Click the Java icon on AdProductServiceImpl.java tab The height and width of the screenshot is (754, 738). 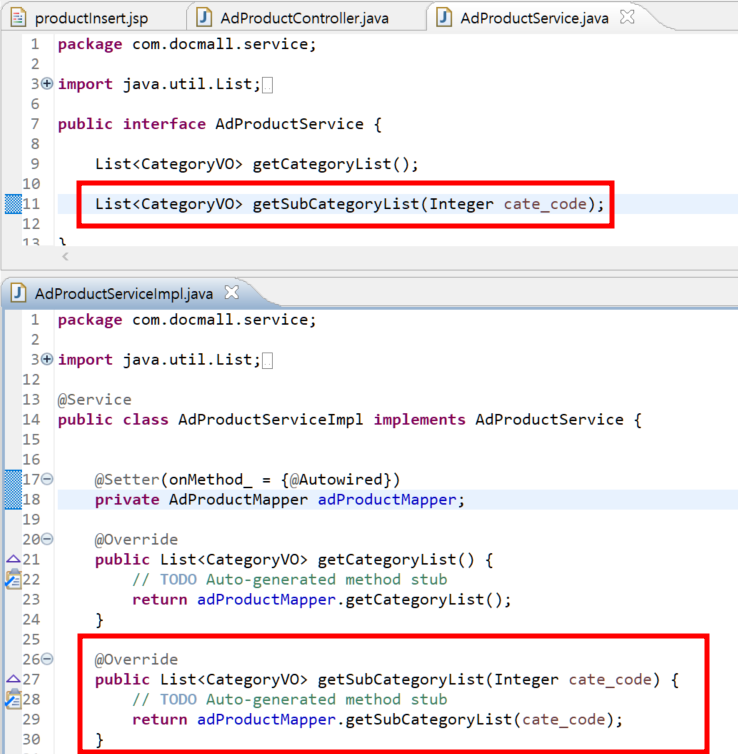point(18,293)
